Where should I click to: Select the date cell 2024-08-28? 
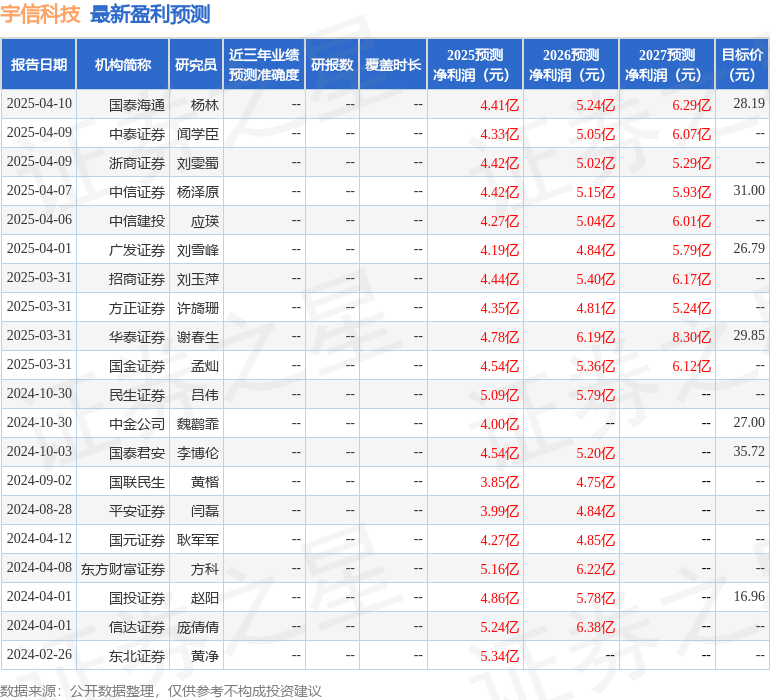tap(39, 509)
